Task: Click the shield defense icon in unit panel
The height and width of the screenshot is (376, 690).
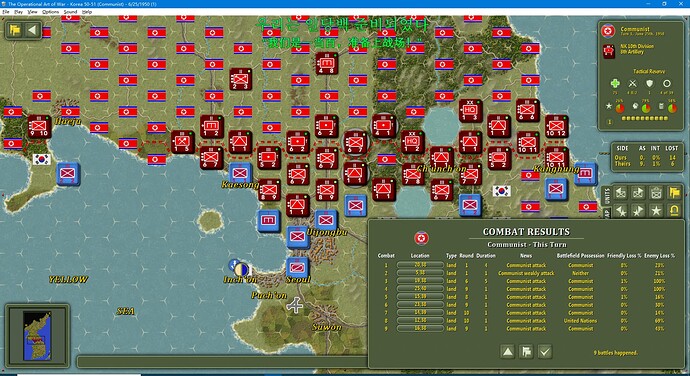Action: coord(650,83)
